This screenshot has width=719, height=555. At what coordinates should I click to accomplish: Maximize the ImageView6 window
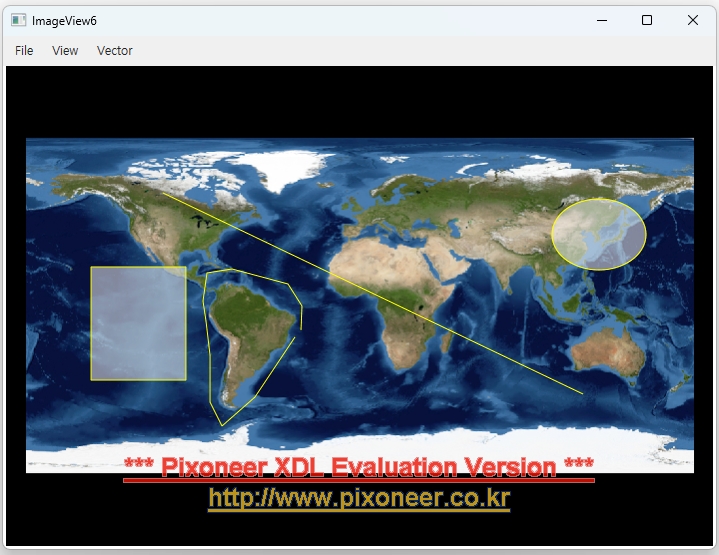(x=647, y=20)
